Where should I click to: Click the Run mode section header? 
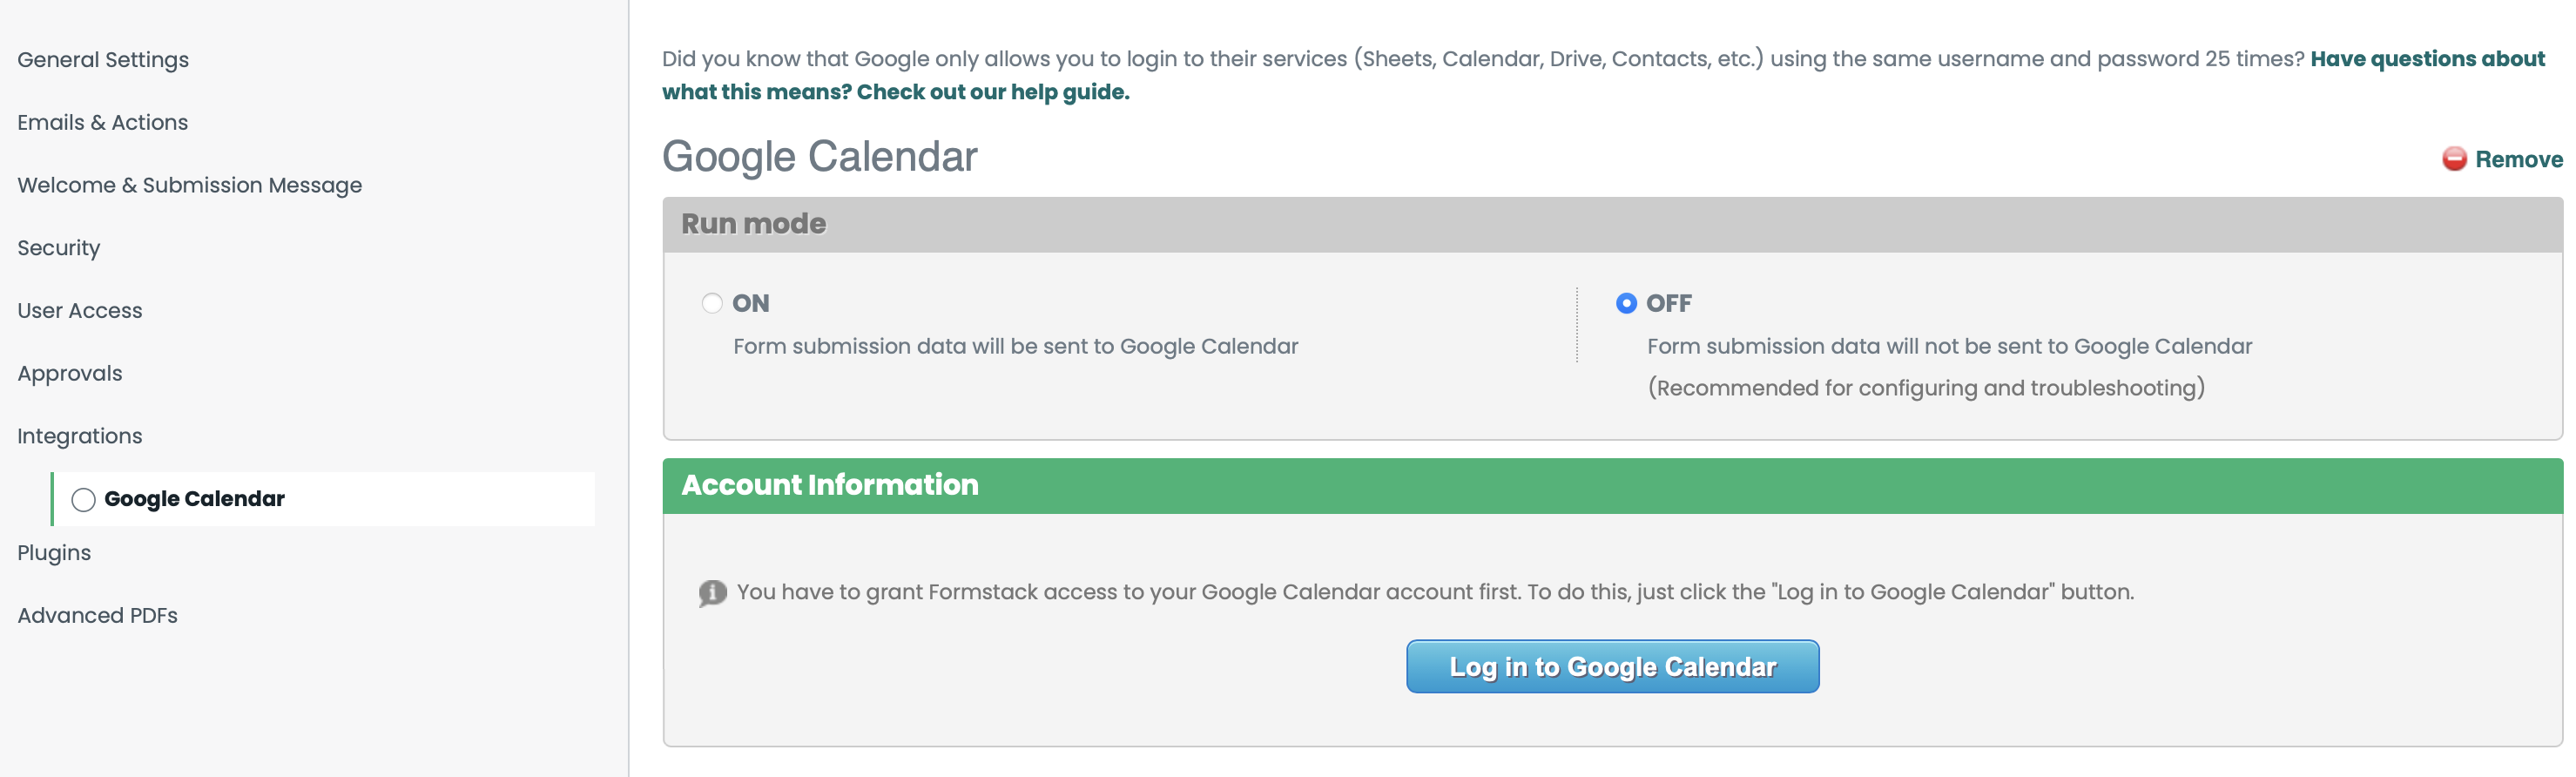coord(1612,224)
